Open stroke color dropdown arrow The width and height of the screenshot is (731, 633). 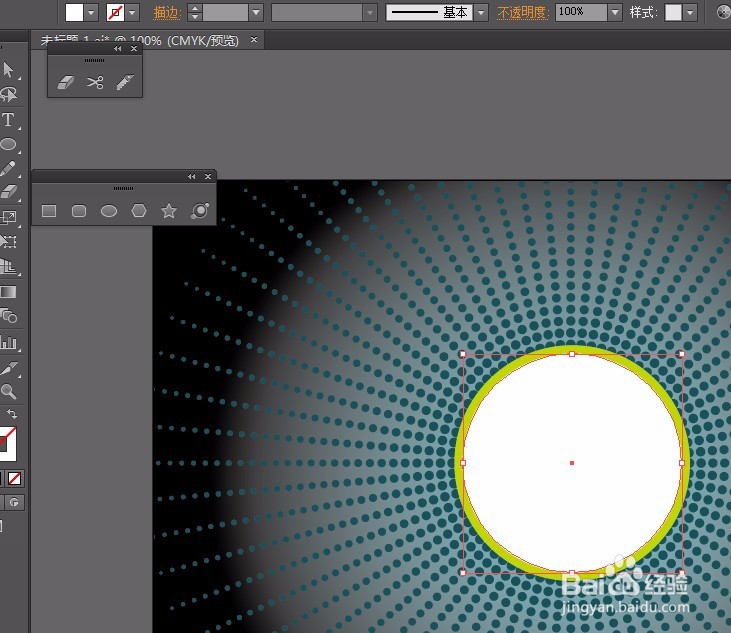(x=132, y=13)
